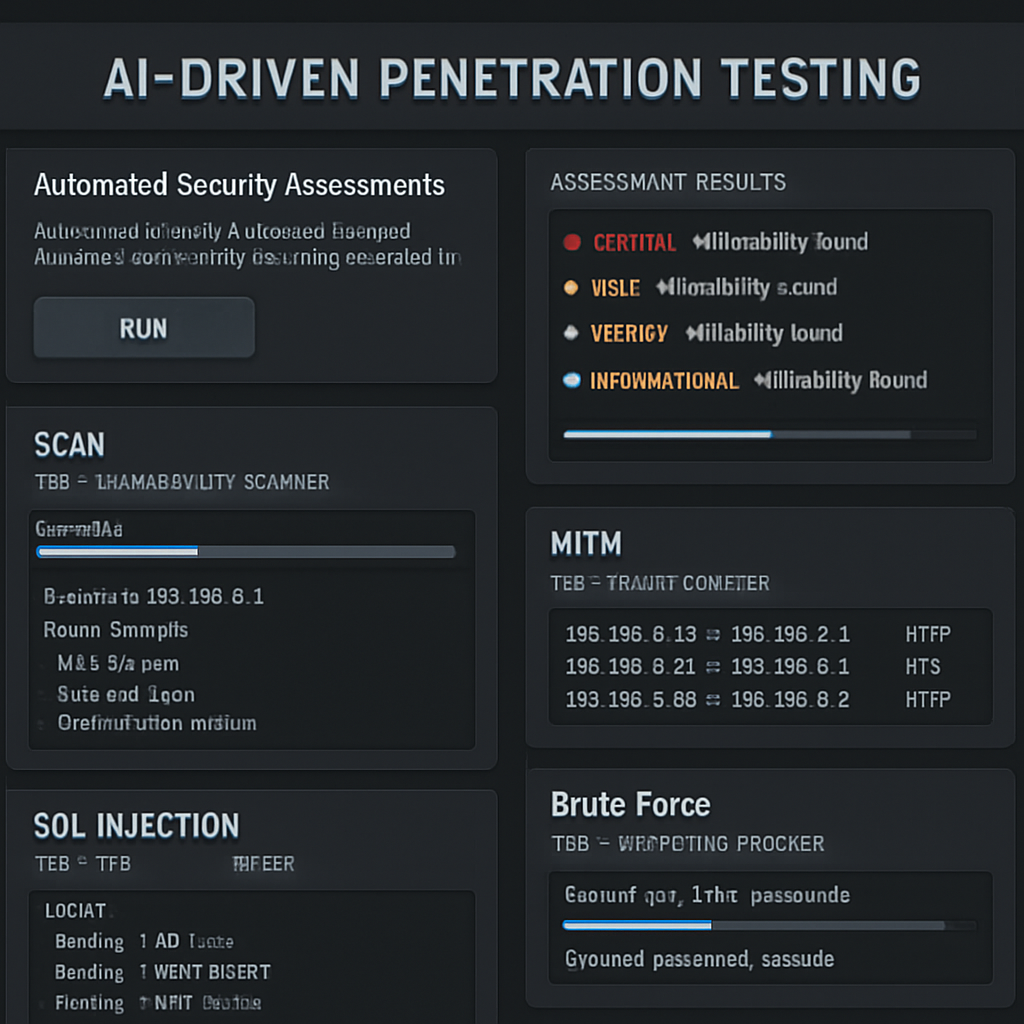Select the Rounn Smmplfs line
This screenshot has width=1024, height=1024.
point(116,630)
